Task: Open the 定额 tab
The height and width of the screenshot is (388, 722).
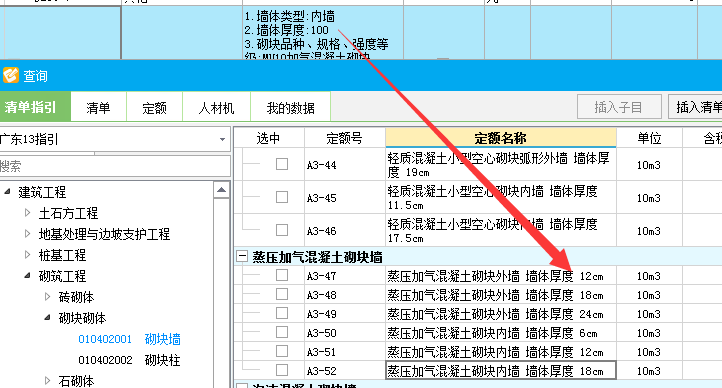Action: click(x=154, y=107)
